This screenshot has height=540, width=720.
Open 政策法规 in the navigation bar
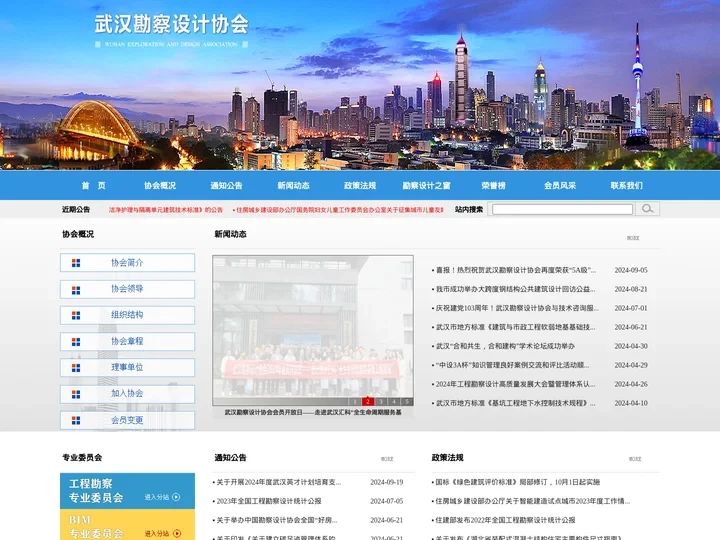coord(360,186)
